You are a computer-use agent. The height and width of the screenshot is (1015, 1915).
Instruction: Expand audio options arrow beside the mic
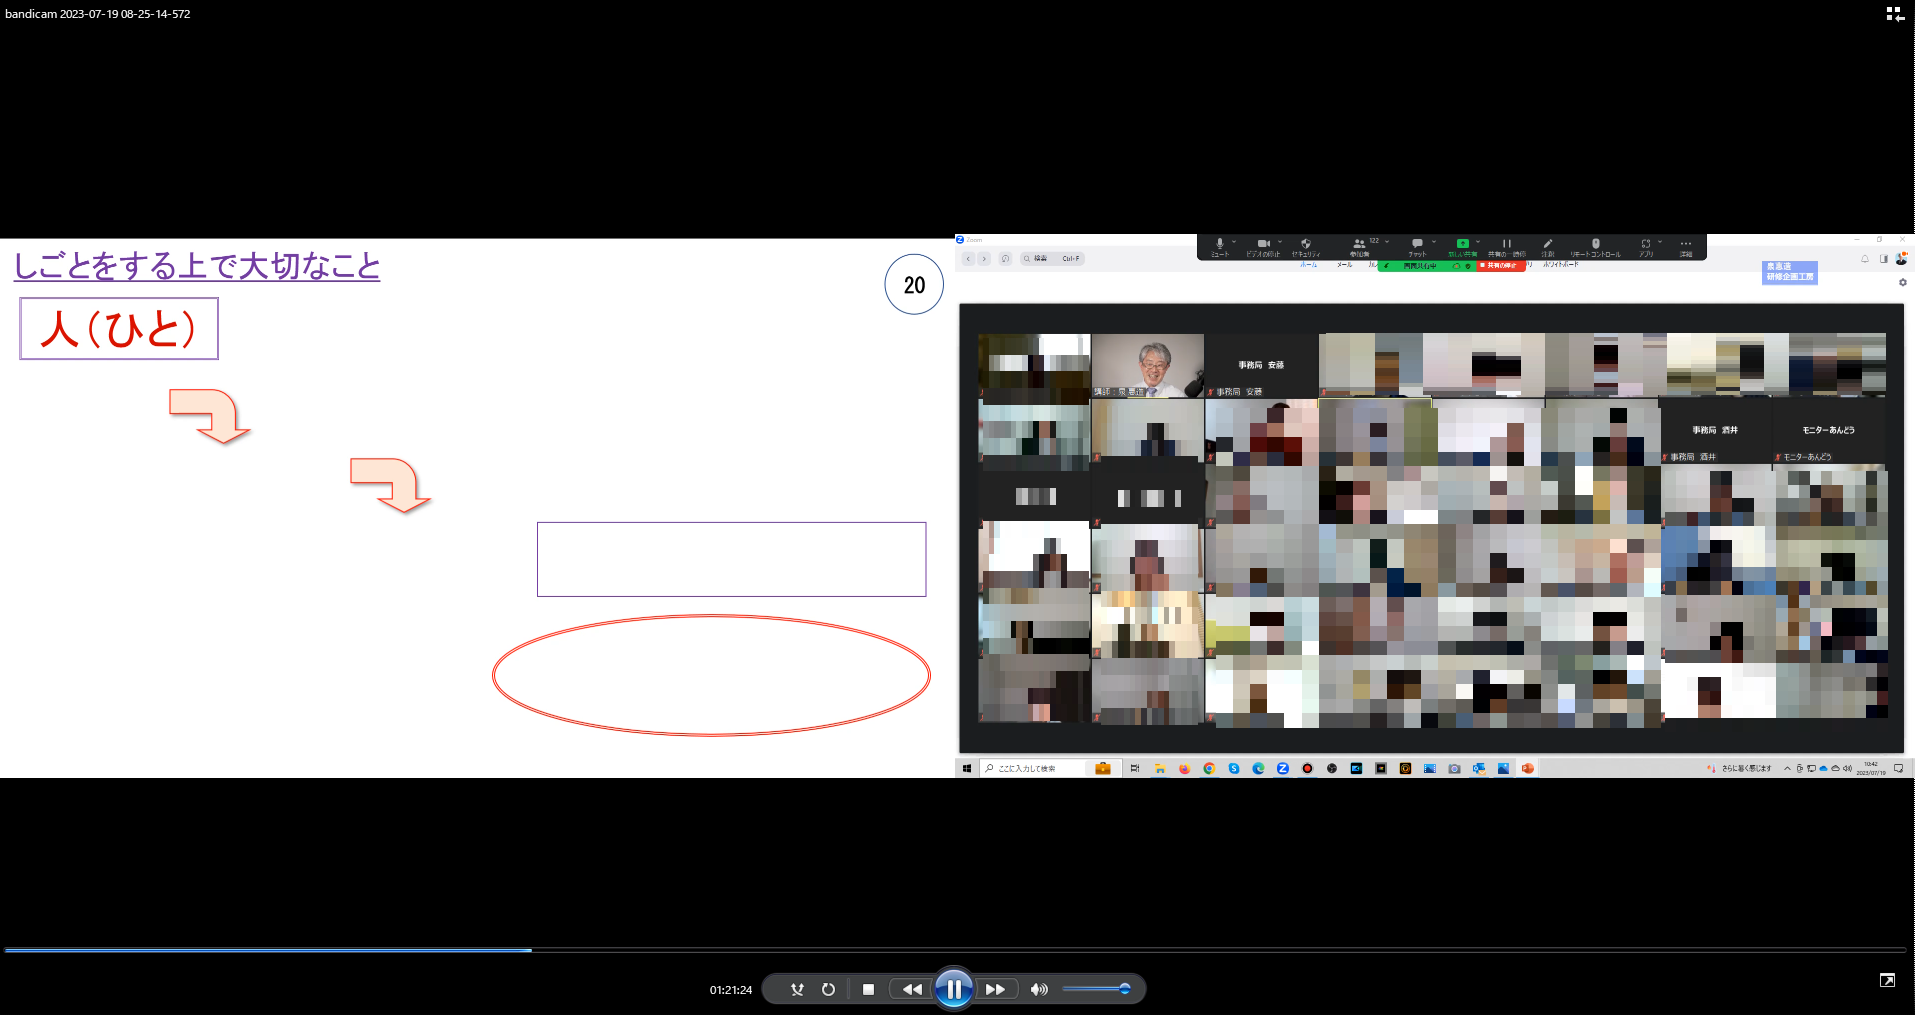[x=1234, y=241]
